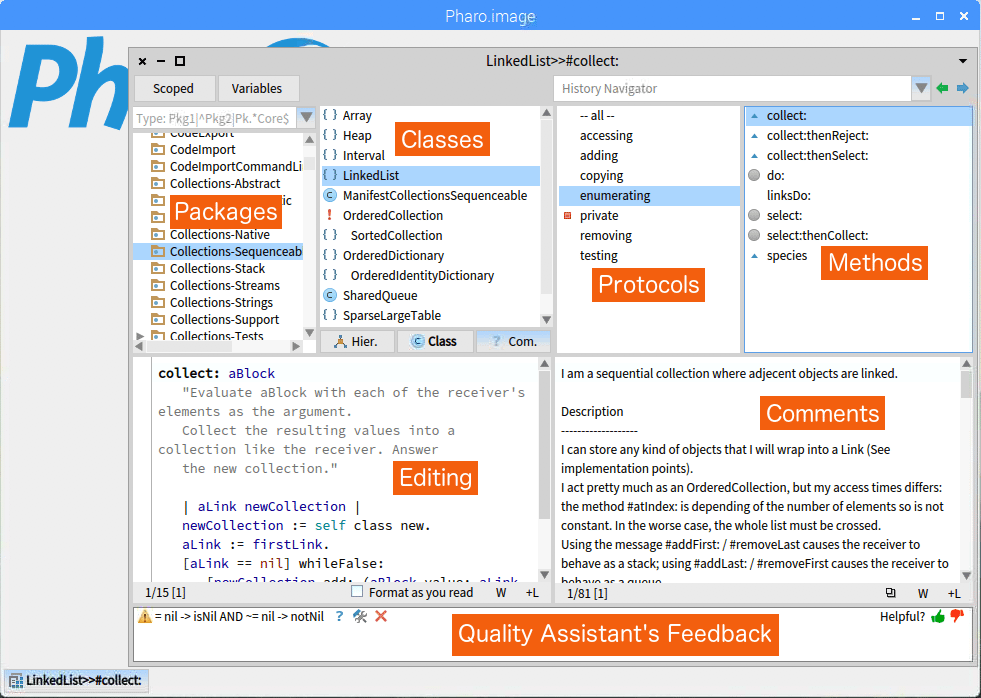
Task: Switch browser scope to Variables
Action: (258, 88)
